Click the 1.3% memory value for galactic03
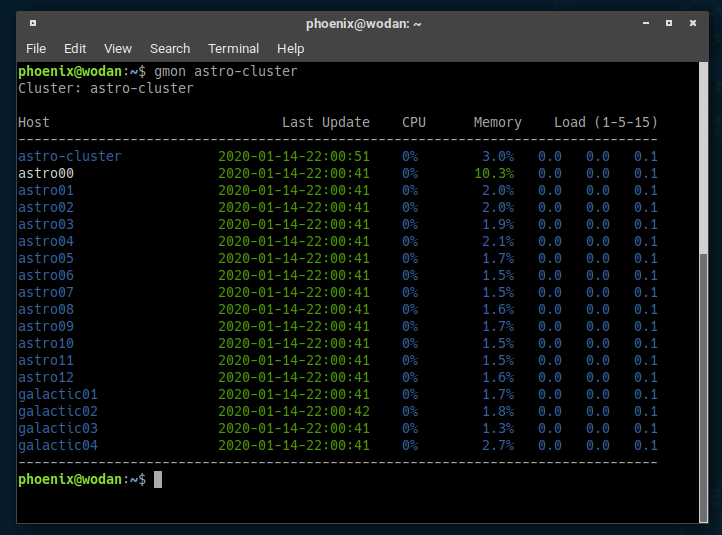Viewport: 722px width, 535px height. pyautogui.click(x=498, y=428)
